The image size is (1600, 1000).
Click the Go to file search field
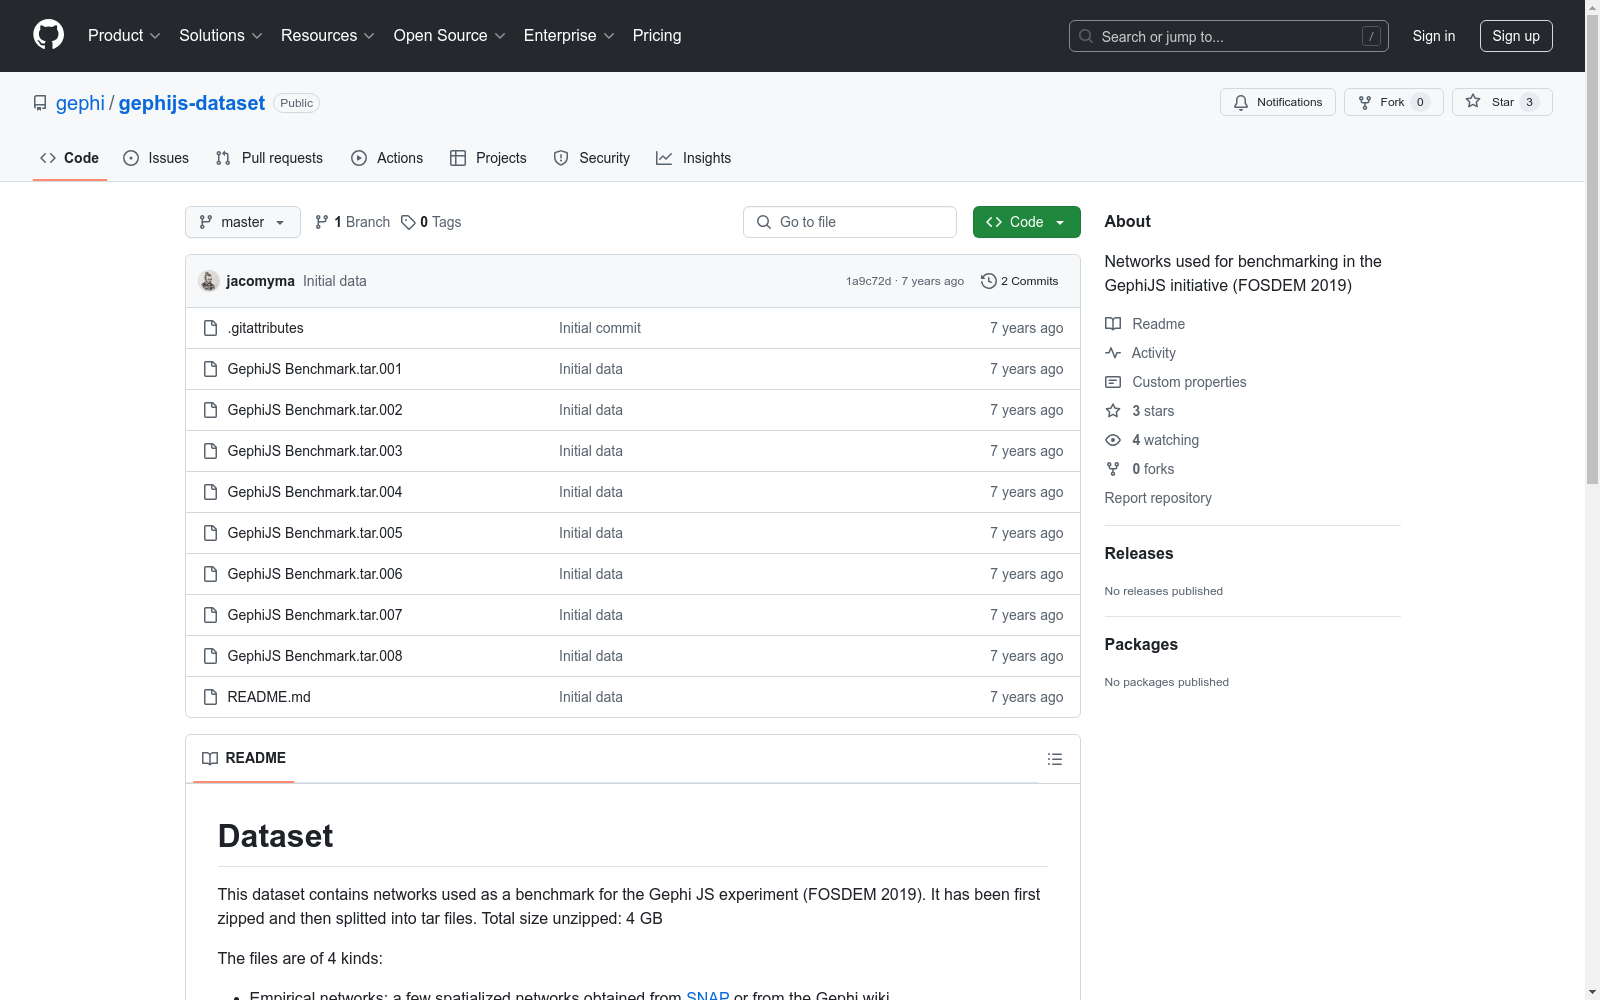click(x=850, y=222)
